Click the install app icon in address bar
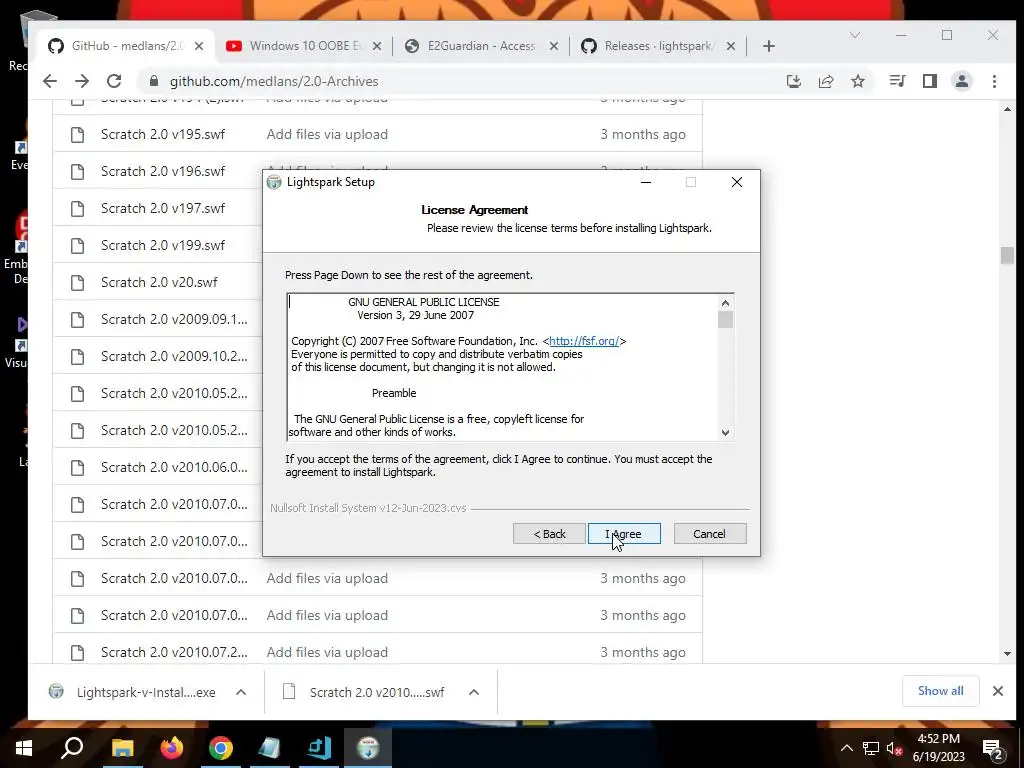 (793, 81)
